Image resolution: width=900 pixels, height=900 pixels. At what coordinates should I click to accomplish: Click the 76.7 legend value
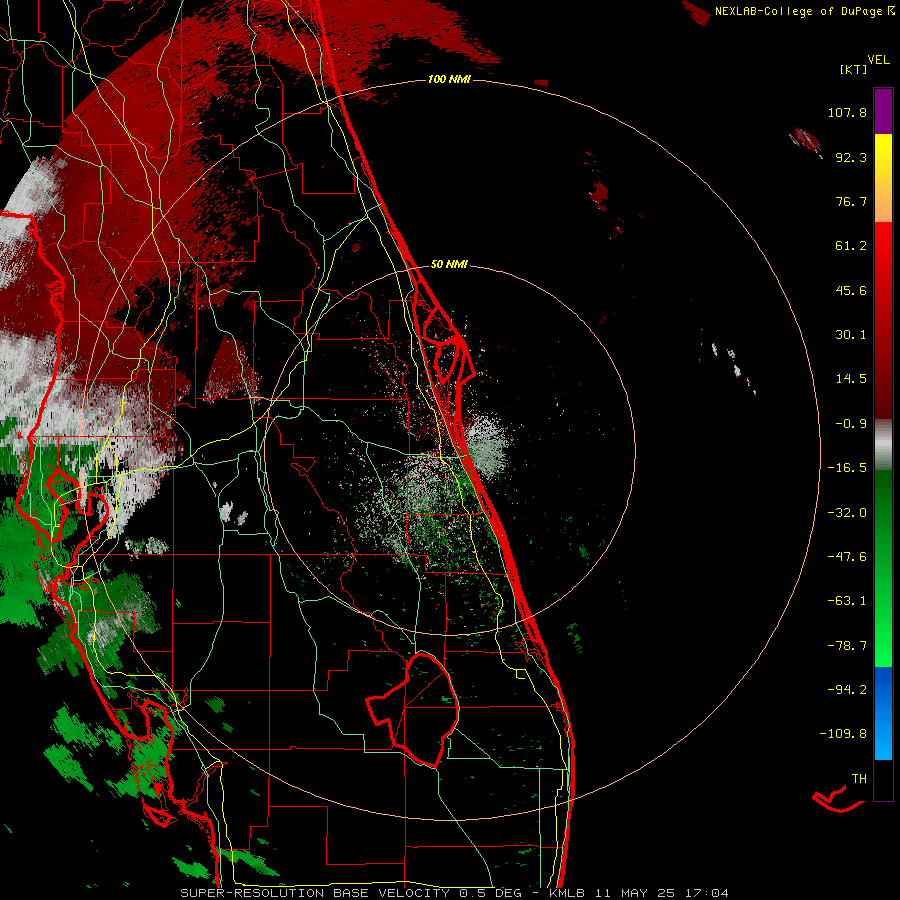pos(851,201)
